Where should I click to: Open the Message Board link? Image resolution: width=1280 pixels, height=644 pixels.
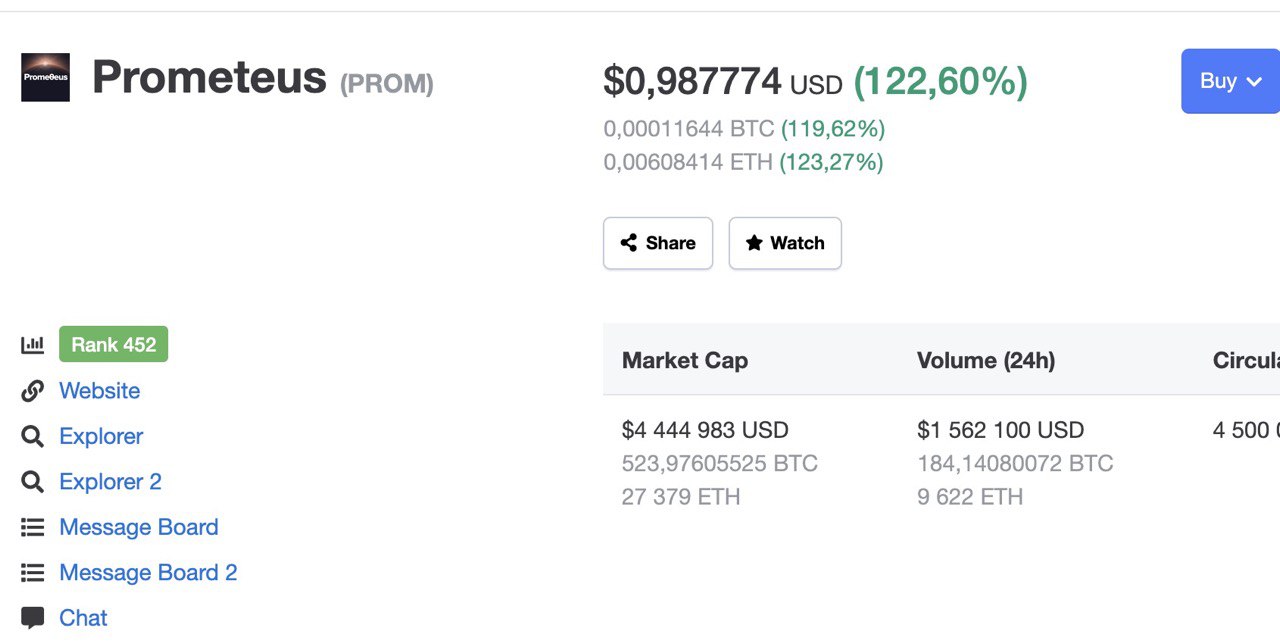click(x=138, y=527)
